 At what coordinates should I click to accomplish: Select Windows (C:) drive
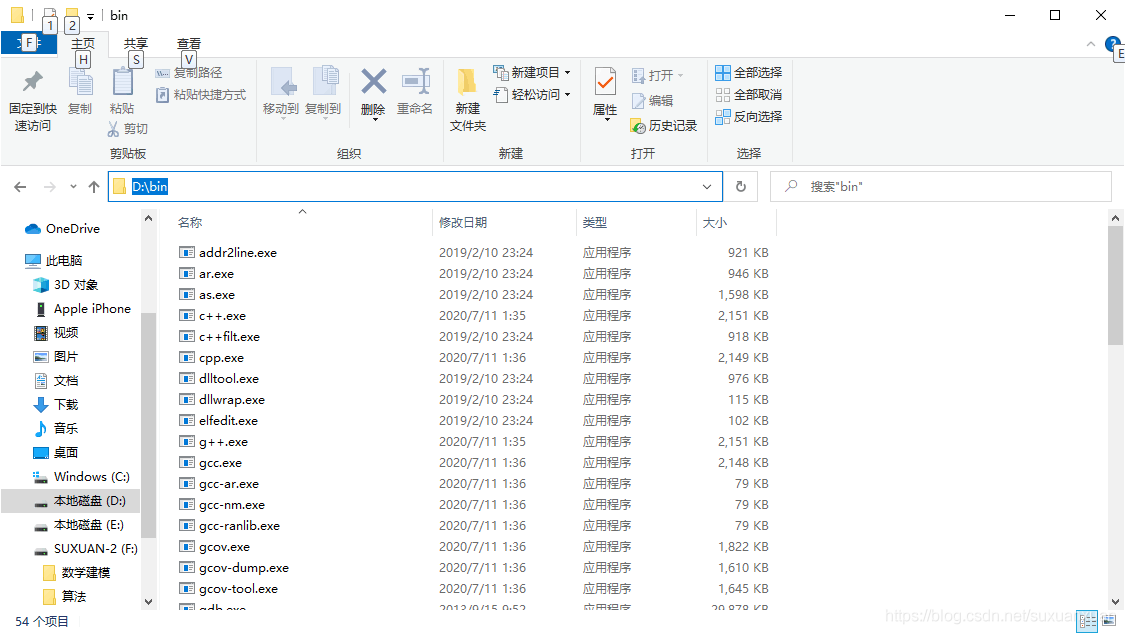[x=81, y=476]
